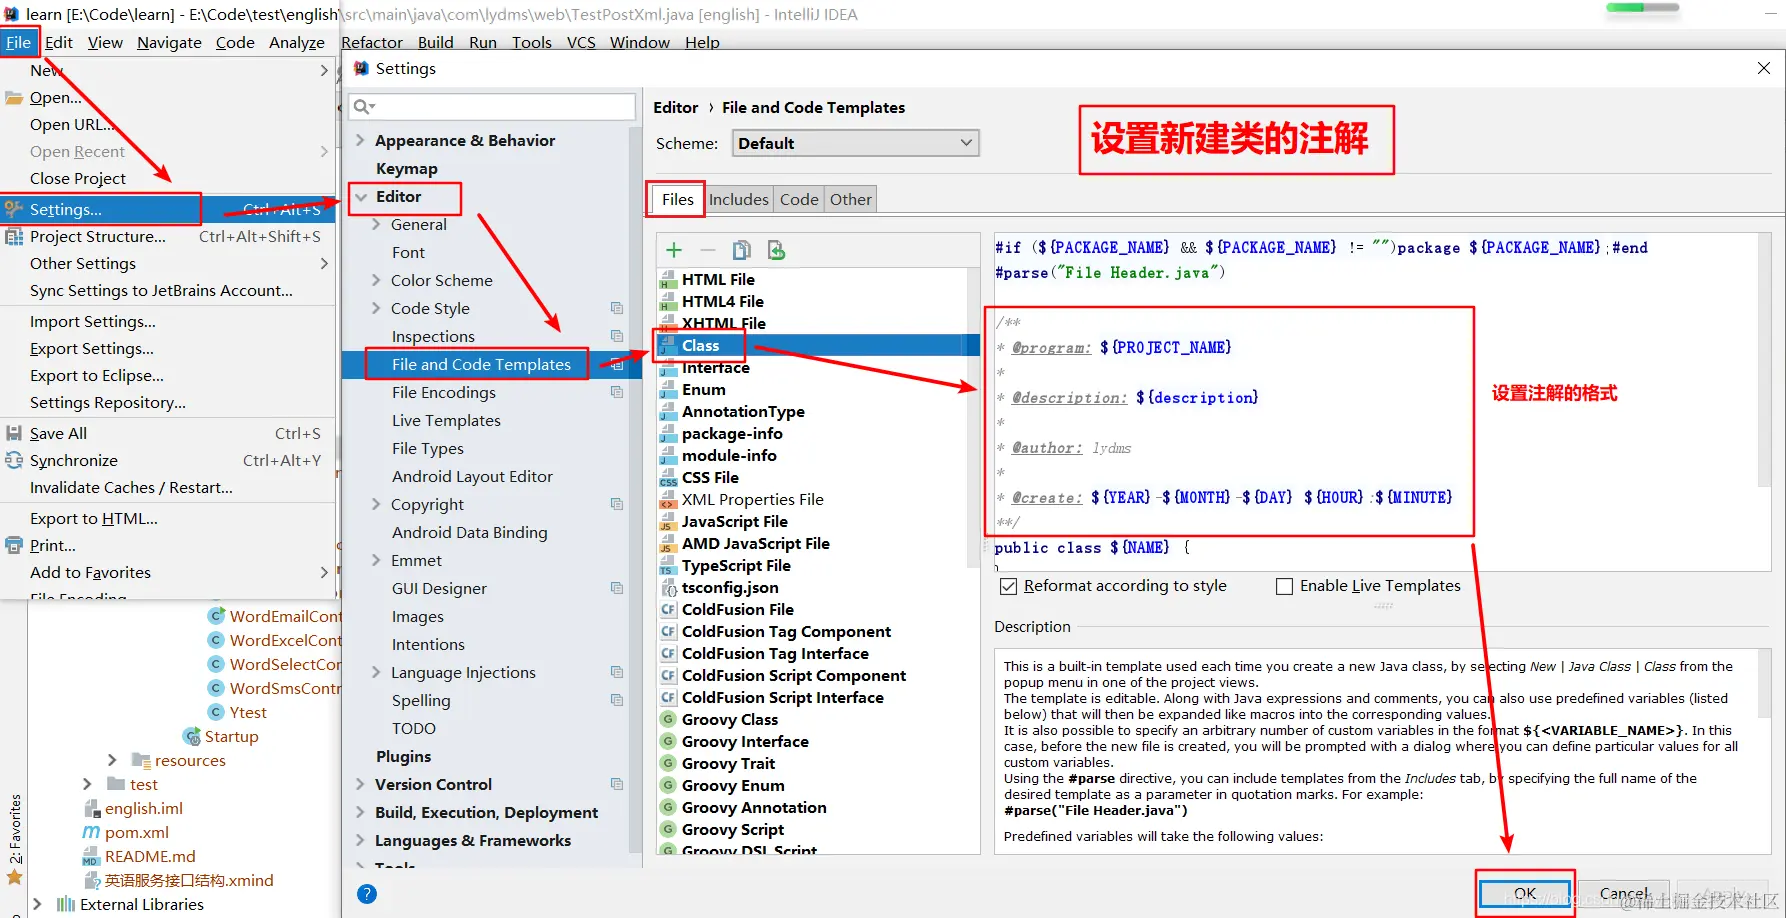Click the pom.xml maven file icon

pos(91,832)
